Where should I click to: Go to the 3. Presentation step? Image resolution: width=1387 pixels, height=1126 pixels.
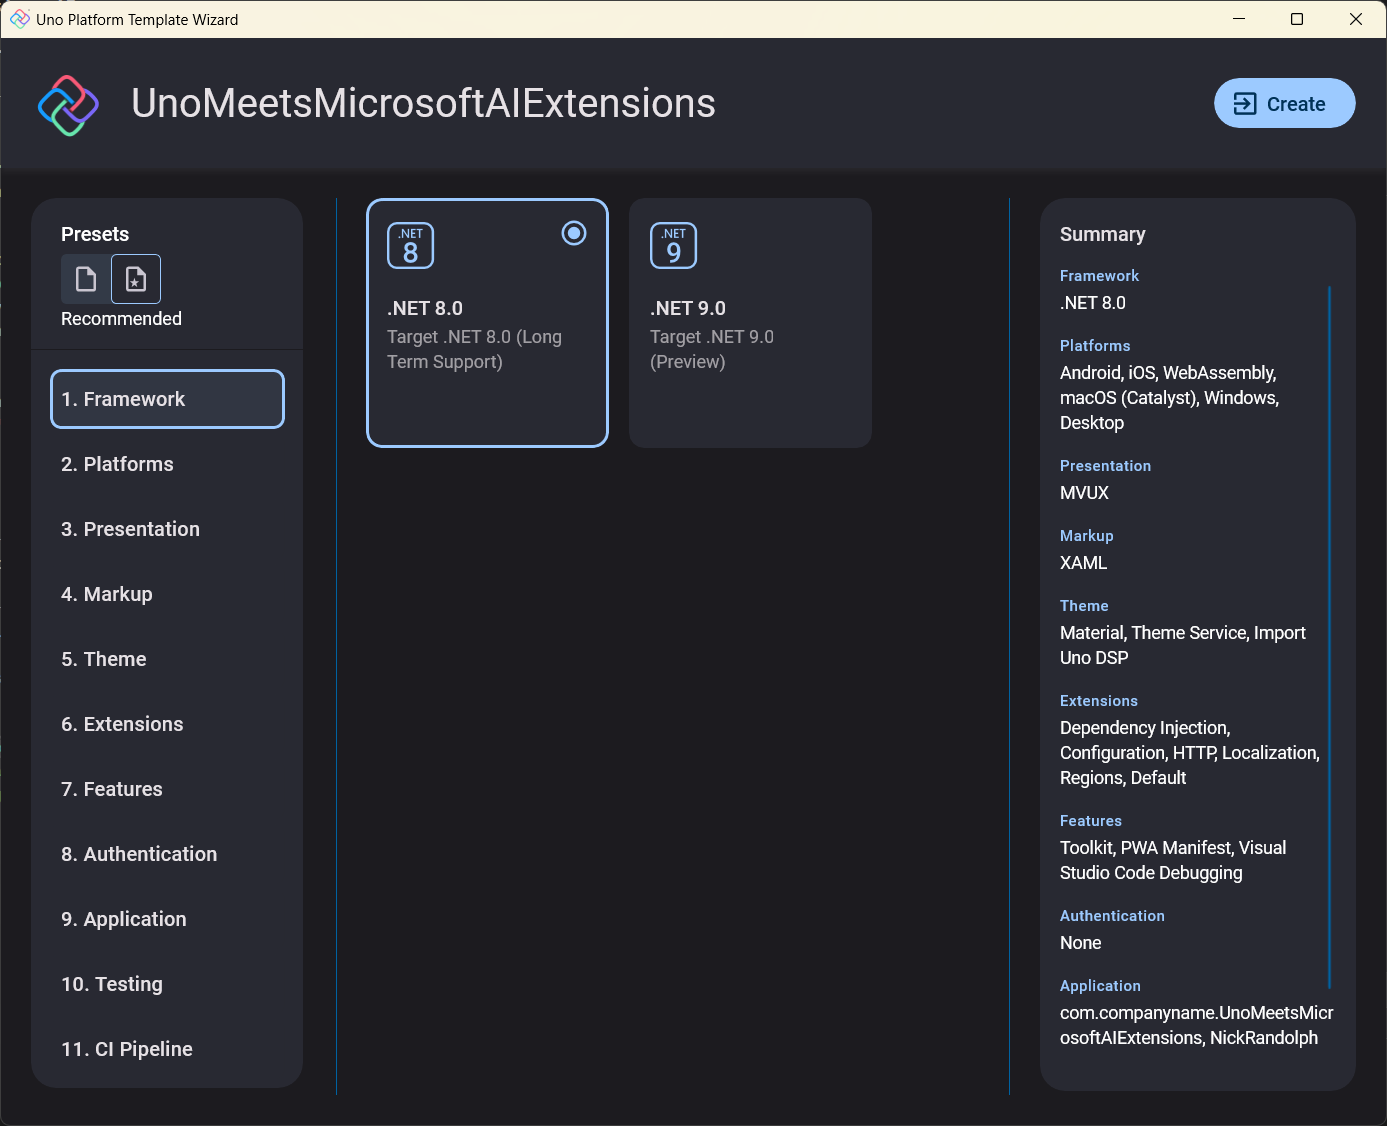(130, 529)
